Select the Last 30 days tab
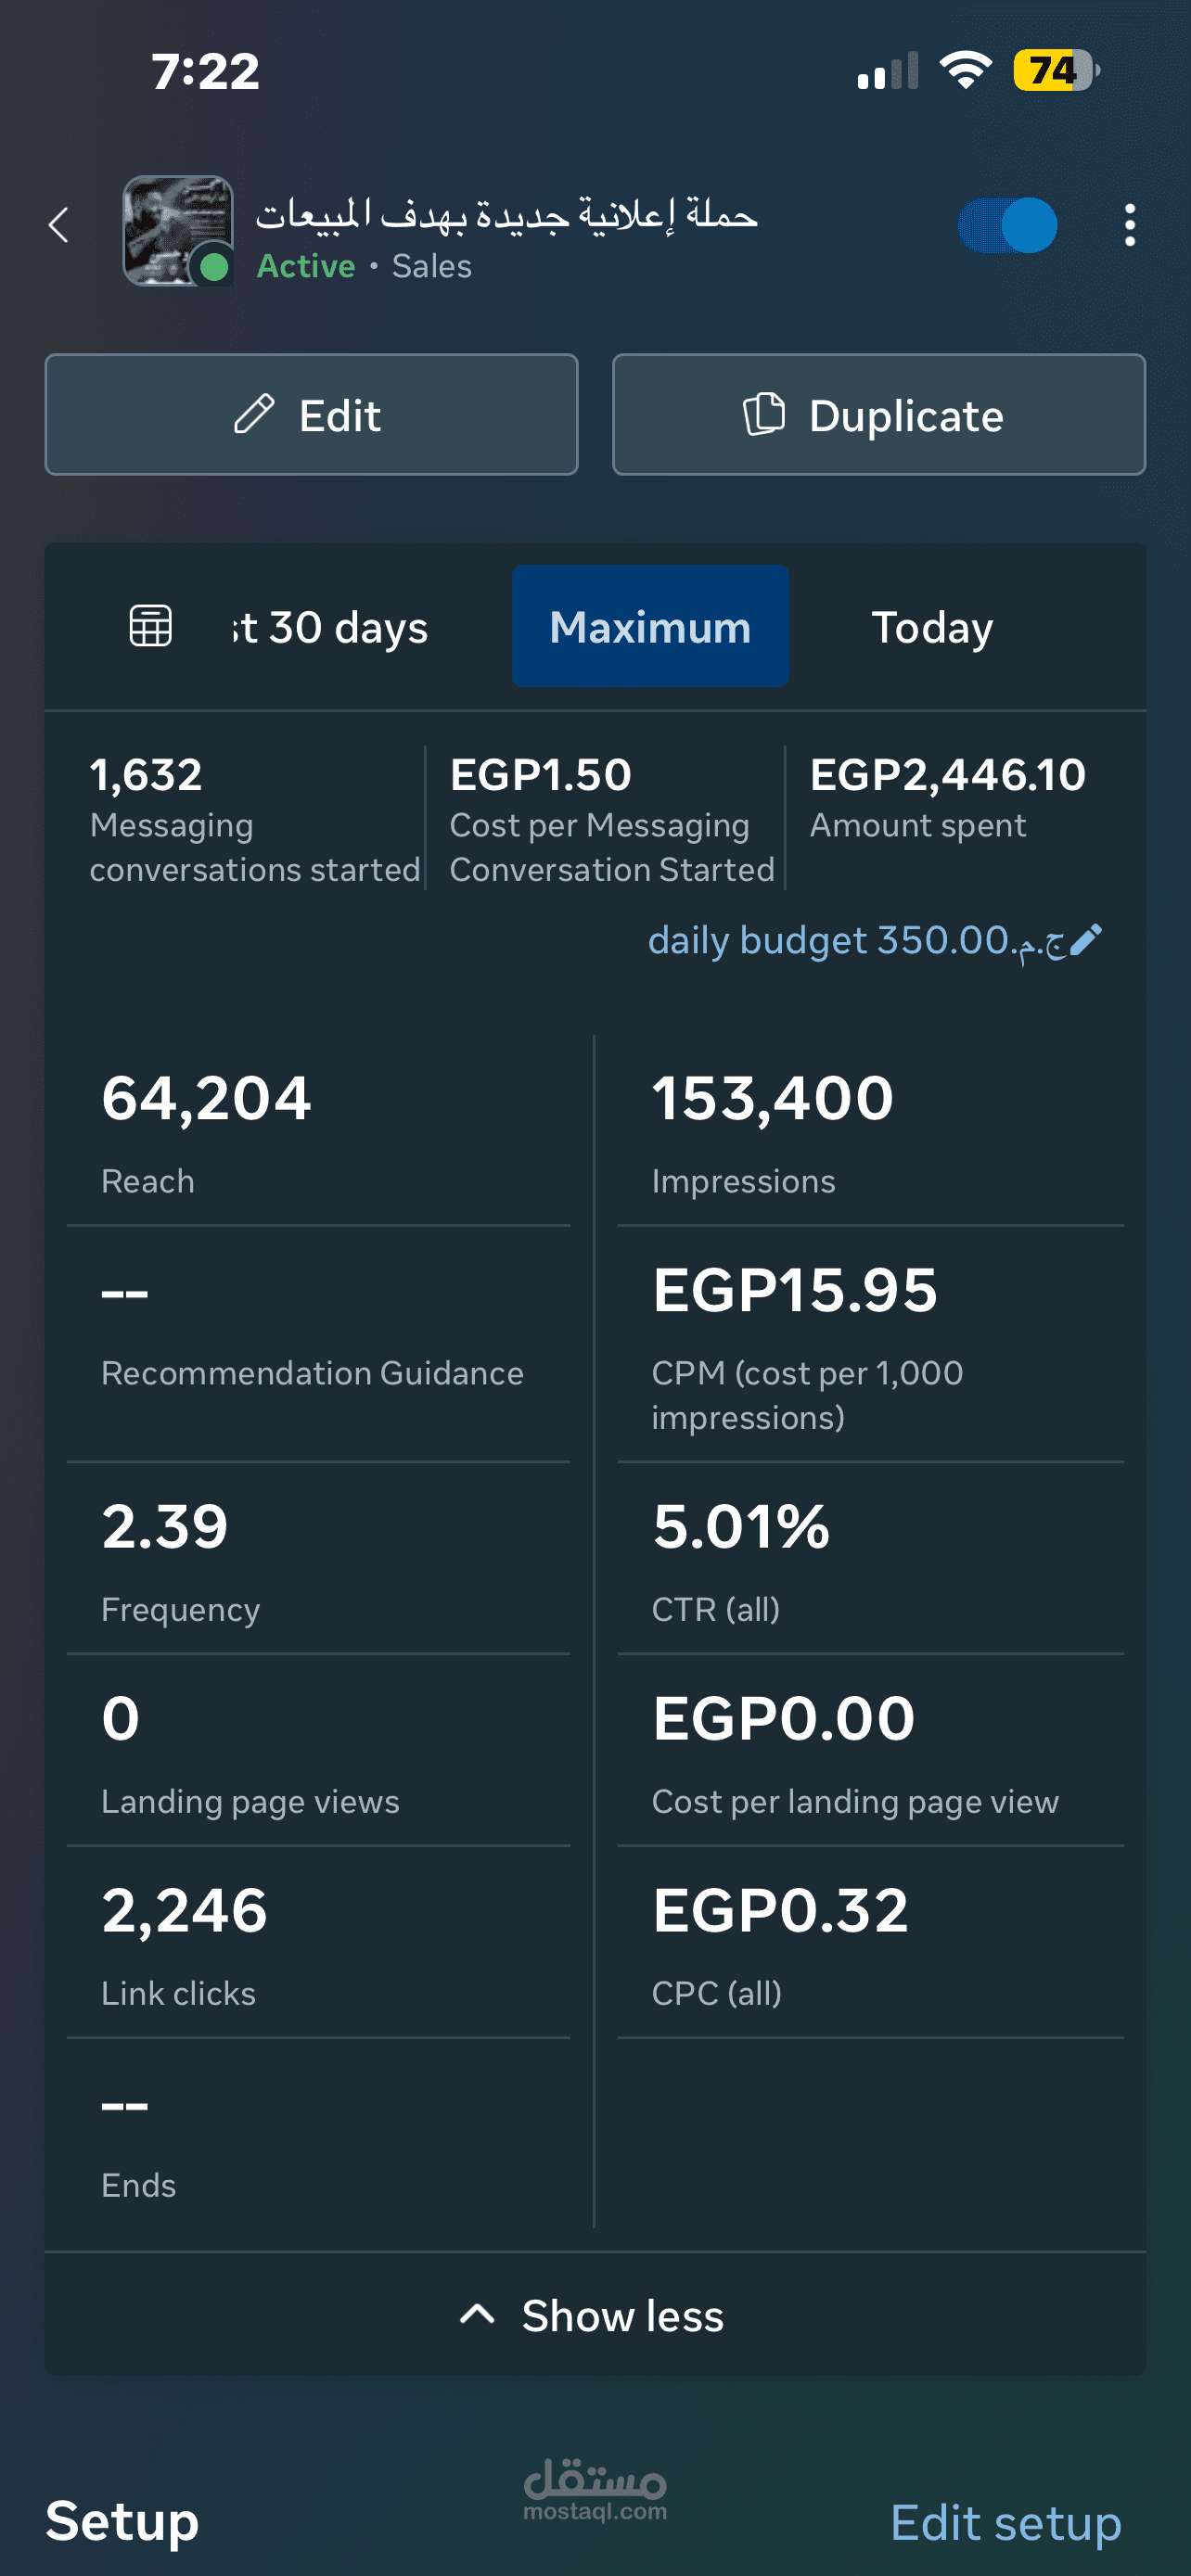 [330, 627]
